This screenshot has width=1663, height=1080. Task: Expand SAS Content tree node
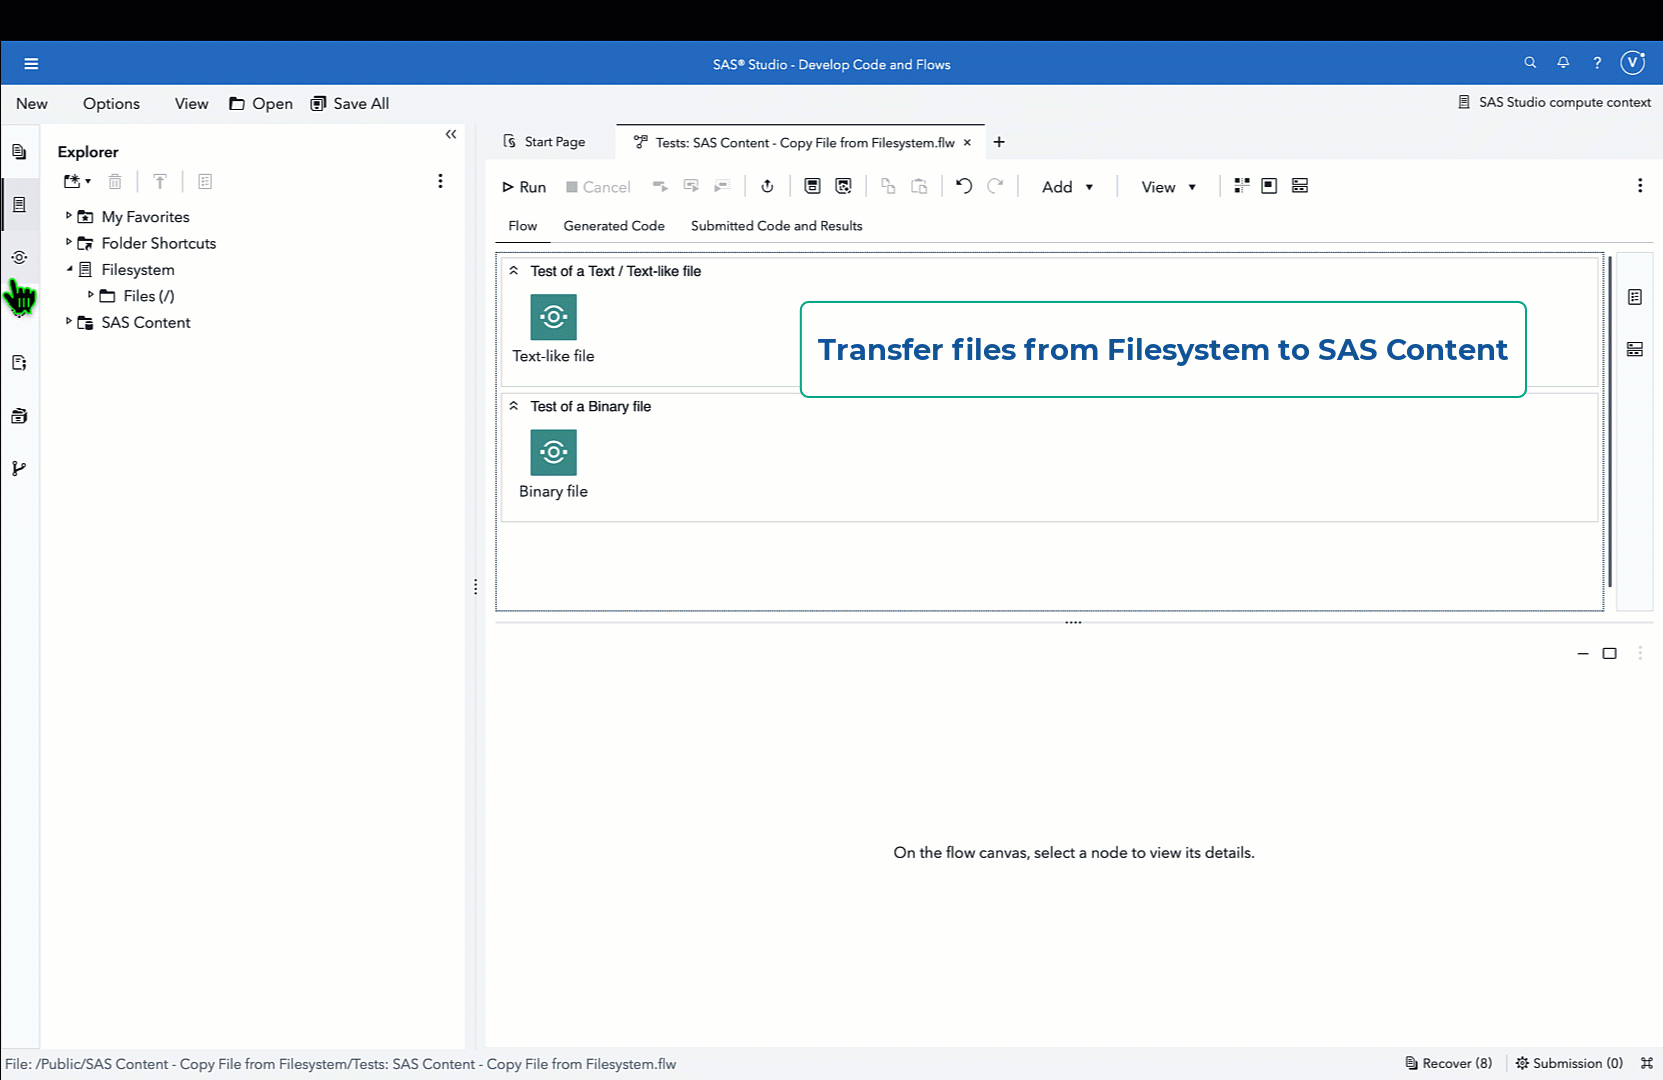tap(68, 321)
